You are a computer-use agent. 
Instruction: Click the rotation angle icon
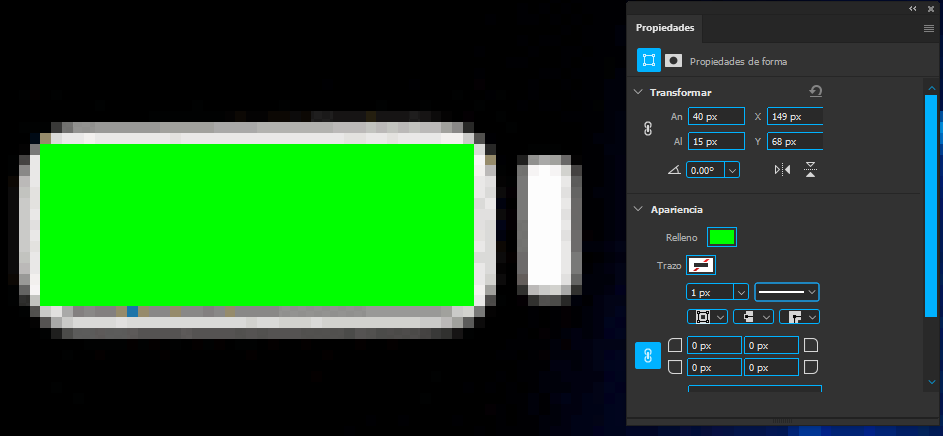(674, 170)
